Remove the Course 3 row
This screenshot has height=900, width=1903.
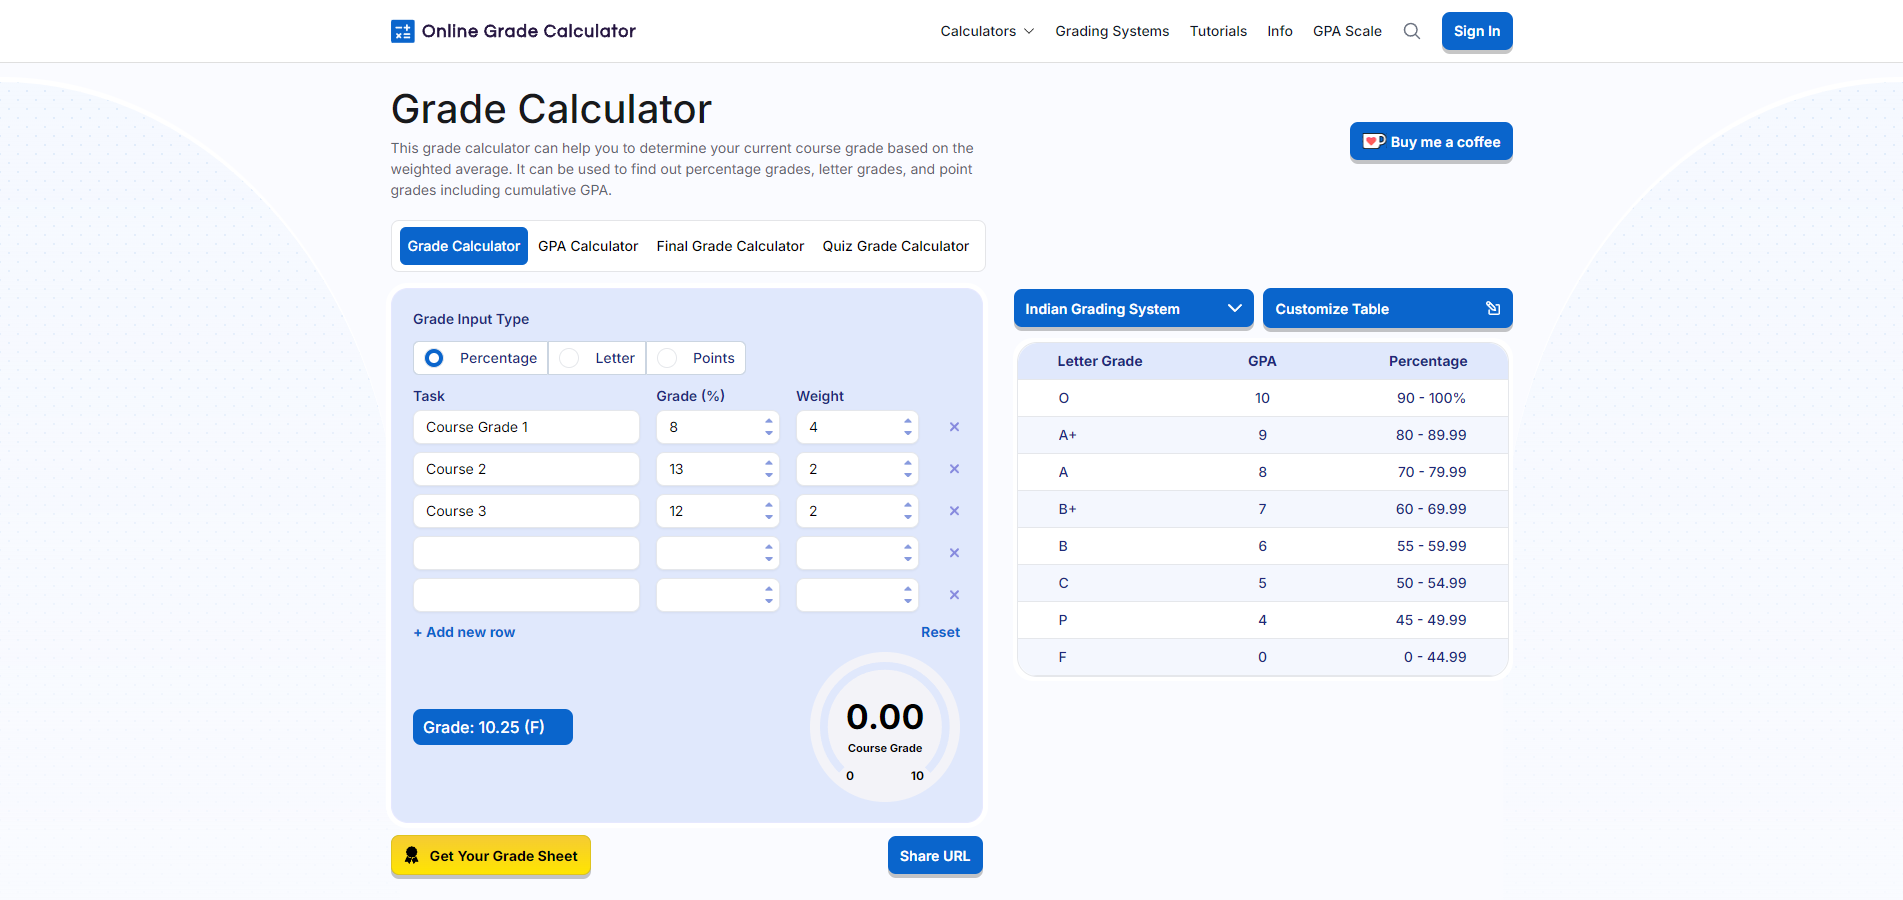pyautogui.click(x=954, y=511)
